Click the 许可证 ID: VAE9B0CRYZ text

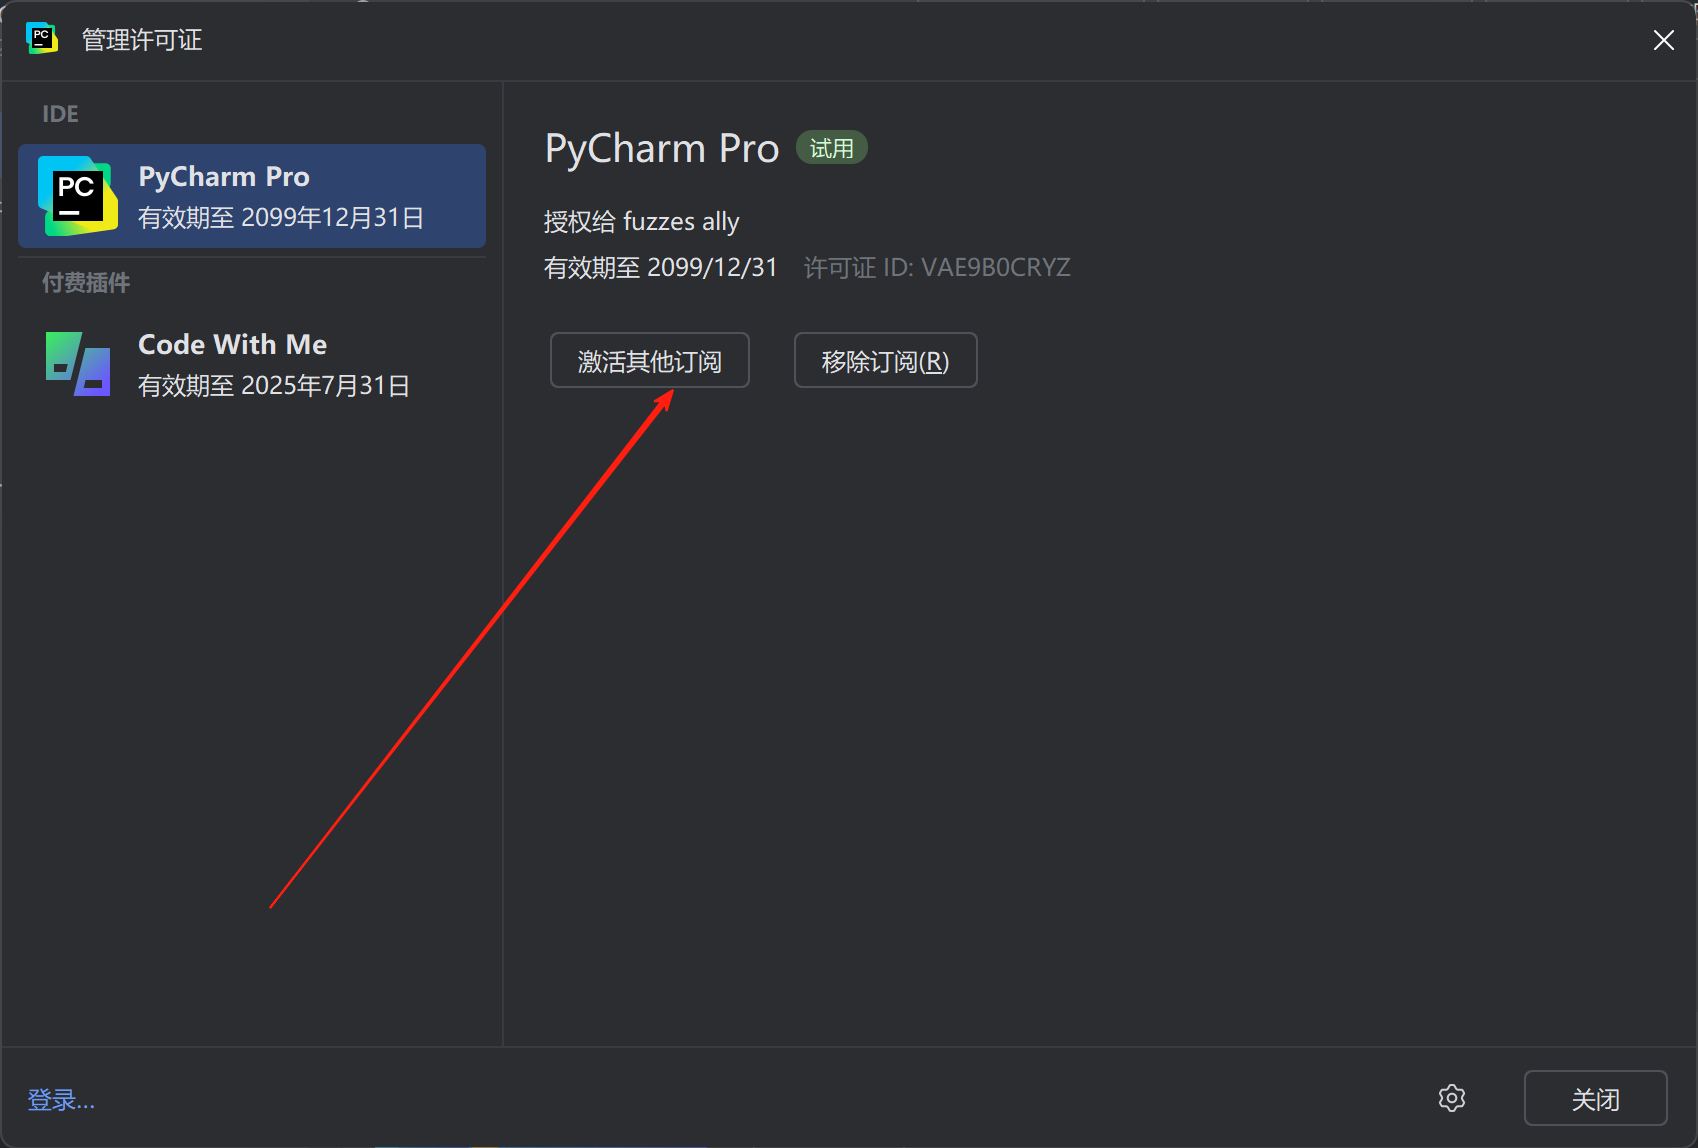(x=937, y=268)
